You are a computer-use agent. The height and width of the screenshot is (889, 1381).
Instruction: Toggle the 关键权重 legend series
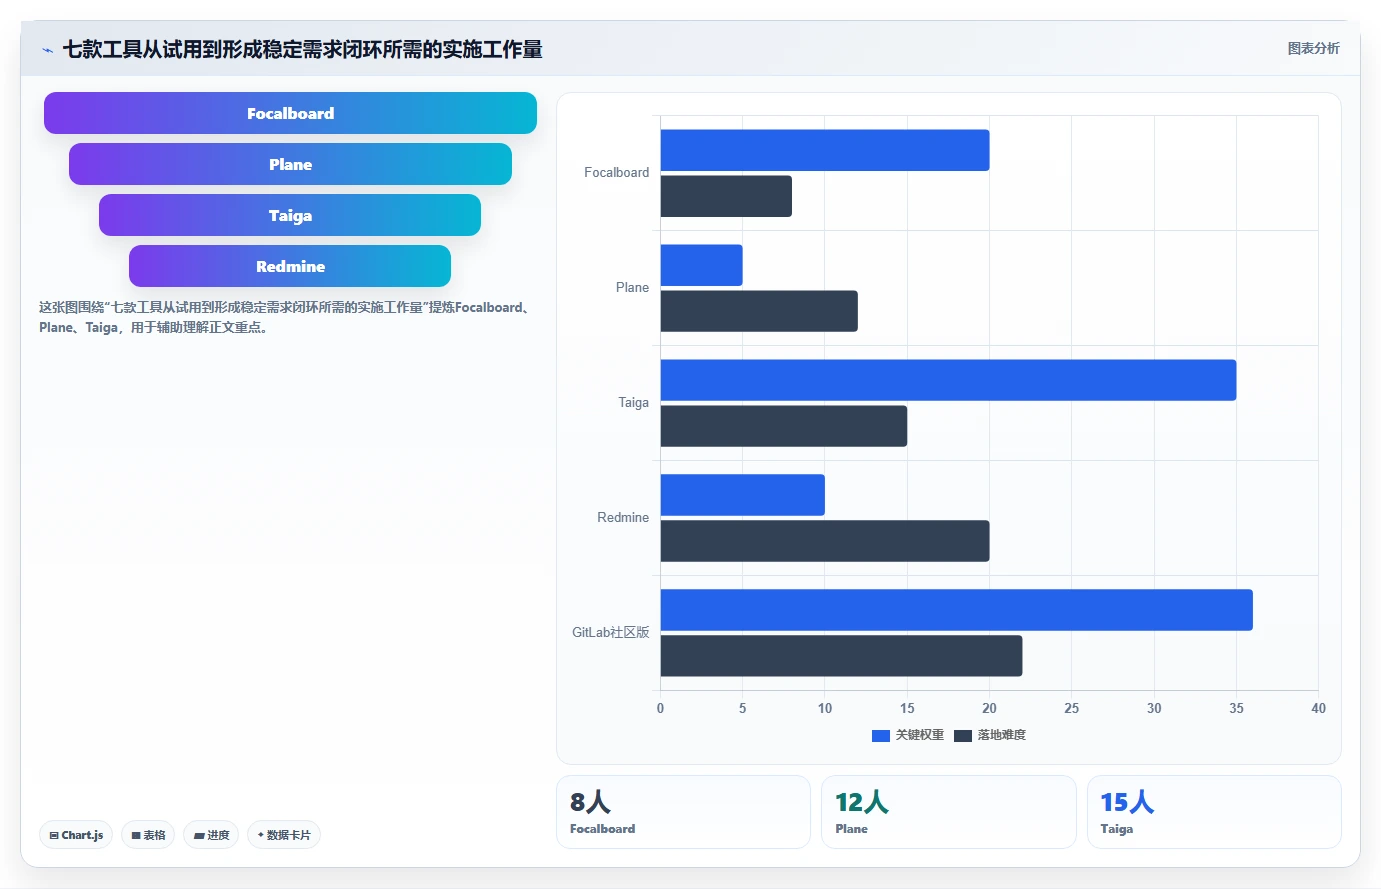[908, 735]
